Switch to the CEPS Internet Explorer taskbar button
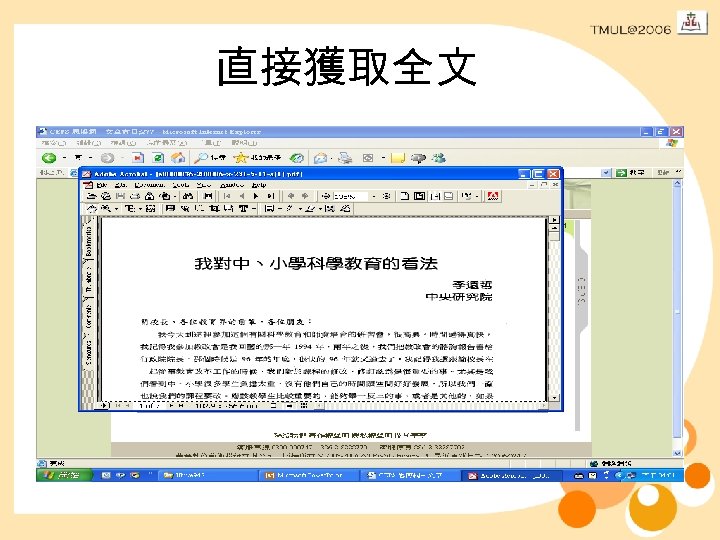 (x=409, y=475)
